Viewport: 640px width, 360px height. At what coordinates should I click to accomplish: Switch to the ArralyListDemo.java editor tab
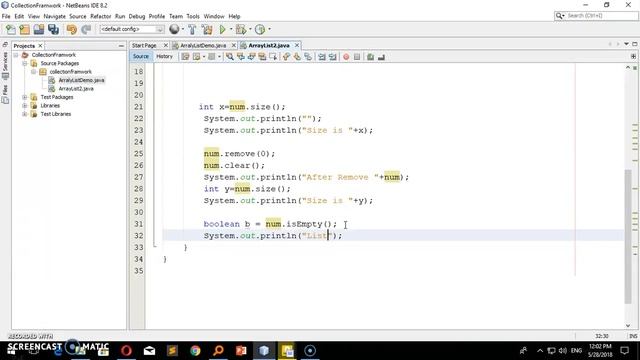point(203,45)
